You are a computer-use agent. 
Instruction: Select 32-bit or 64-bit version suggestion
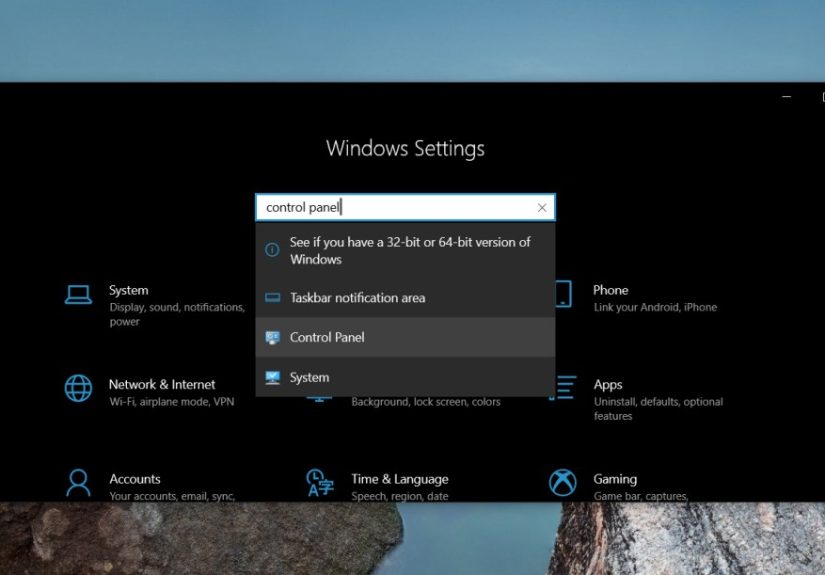pos(405,250)
